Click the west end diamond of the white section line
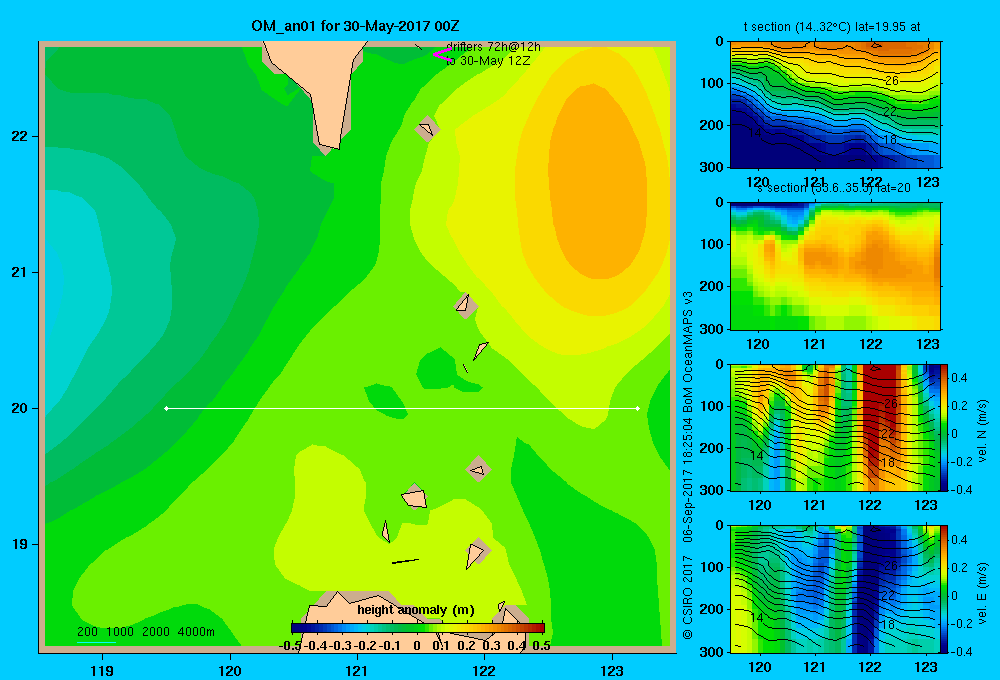1000x680 pixels. click(x=166, y=408)
